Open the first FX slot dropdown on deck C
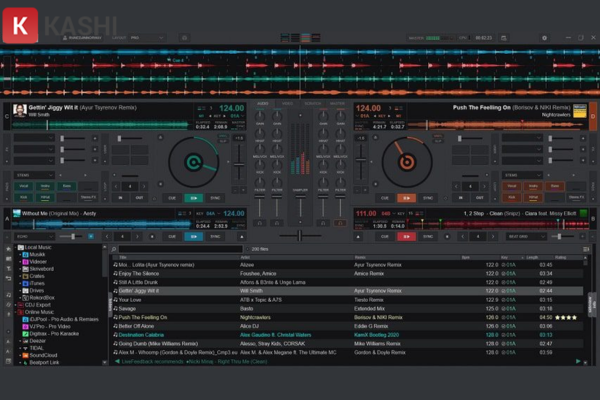The height and width of the screenshot is (400, 600). tap(34, 138)
